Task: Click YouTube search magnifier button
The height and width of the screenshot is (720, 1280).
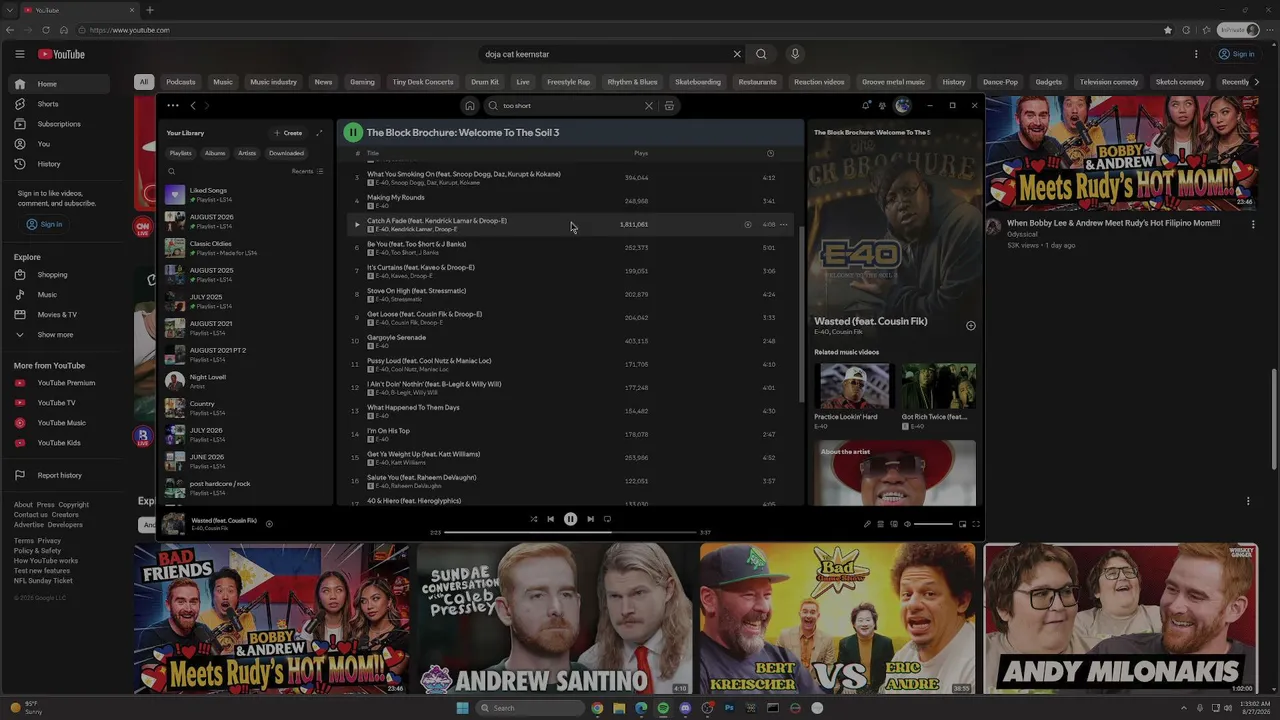Action: (x=761, y=54)
